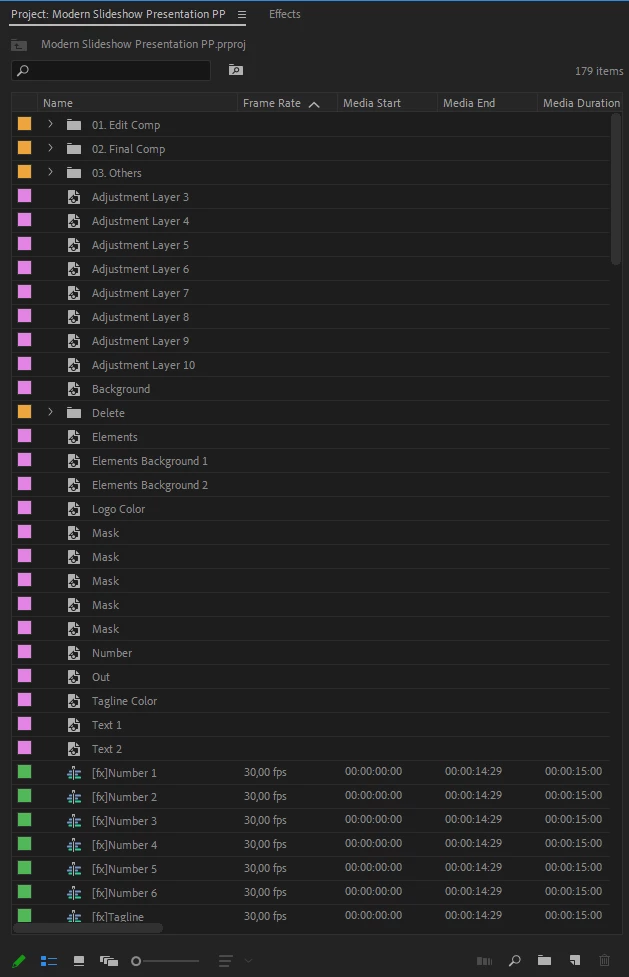This screenshot has height=977, width=629.
Task: Click the vertical scrollbar of the item list
Action: pyautogui.click(x=616, y=189)
